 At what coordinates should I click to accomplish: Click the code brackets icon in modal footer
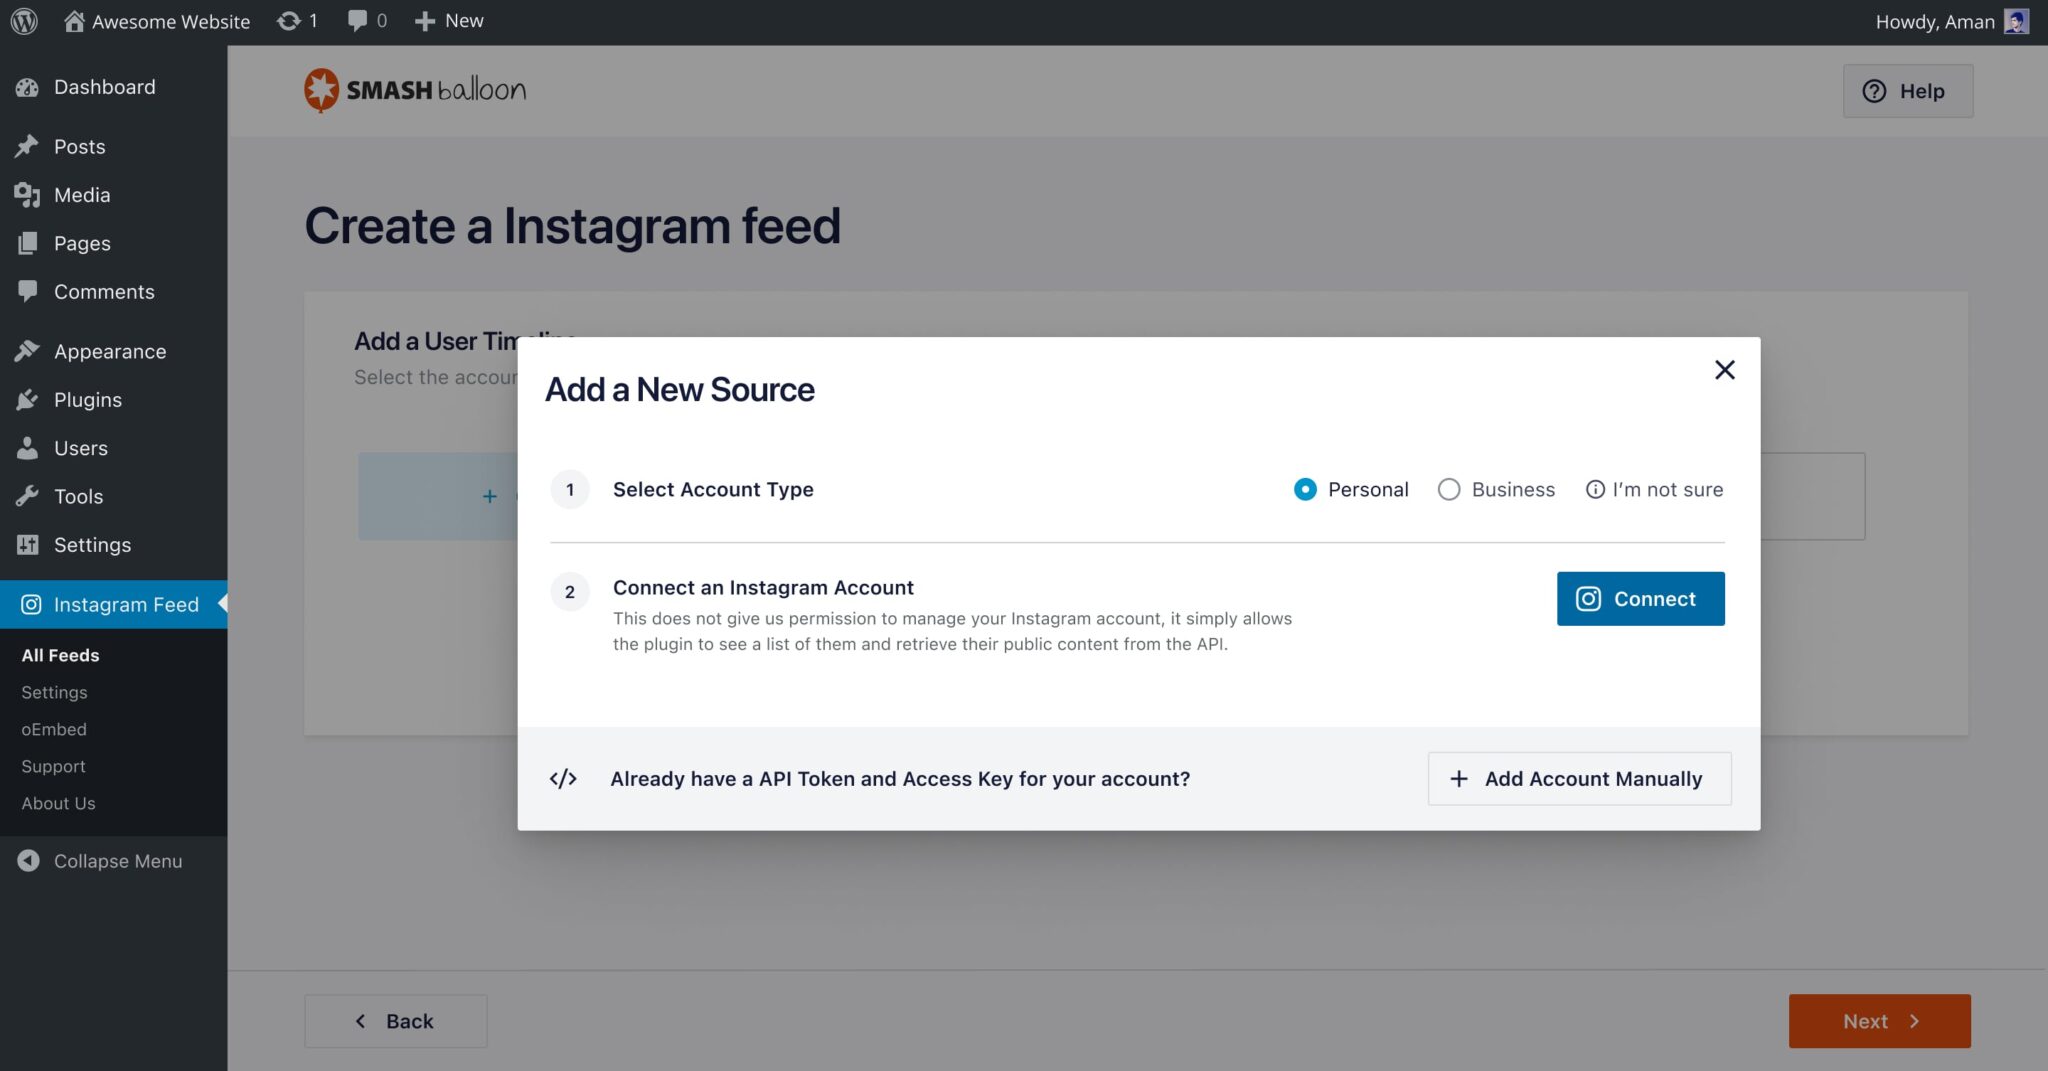click(563, 779)
